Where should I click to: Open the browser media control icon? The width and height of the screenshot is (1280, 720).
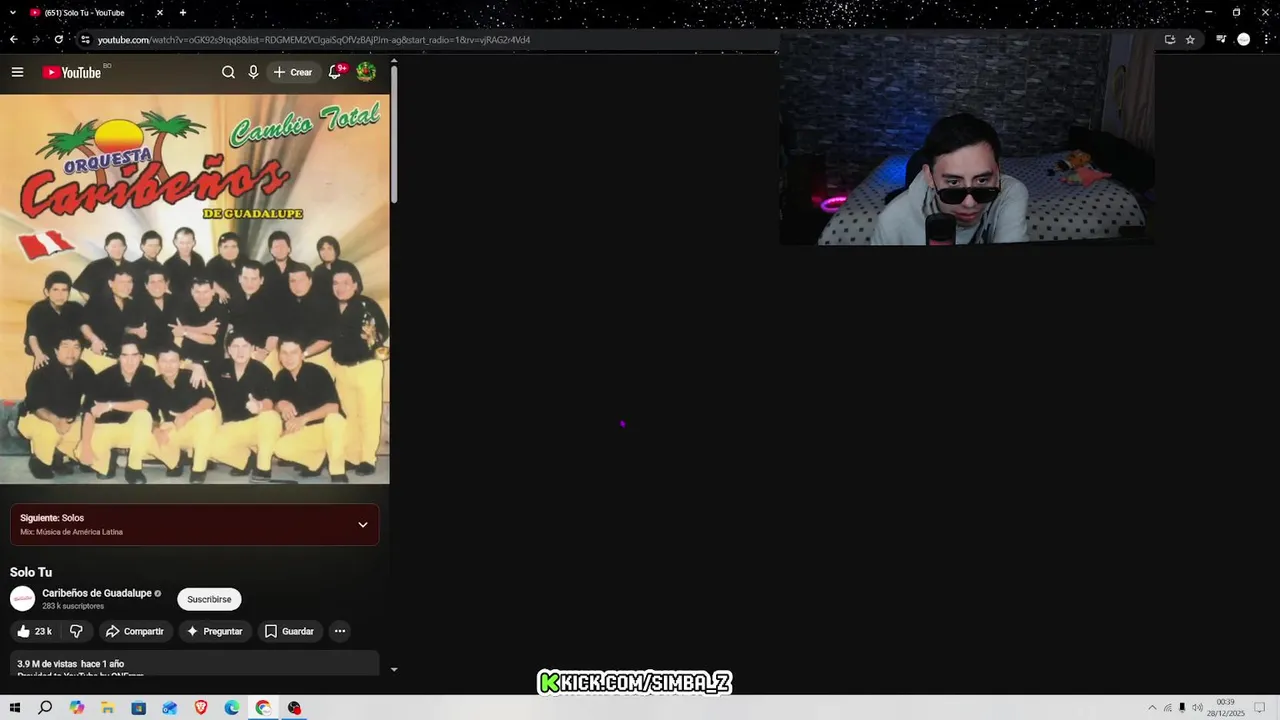(x=1221, y=40)
